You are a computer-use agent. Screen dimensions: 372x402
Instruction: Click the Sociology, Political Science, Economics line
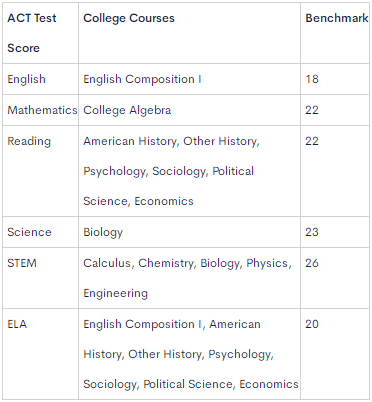(x=191, y=384)
